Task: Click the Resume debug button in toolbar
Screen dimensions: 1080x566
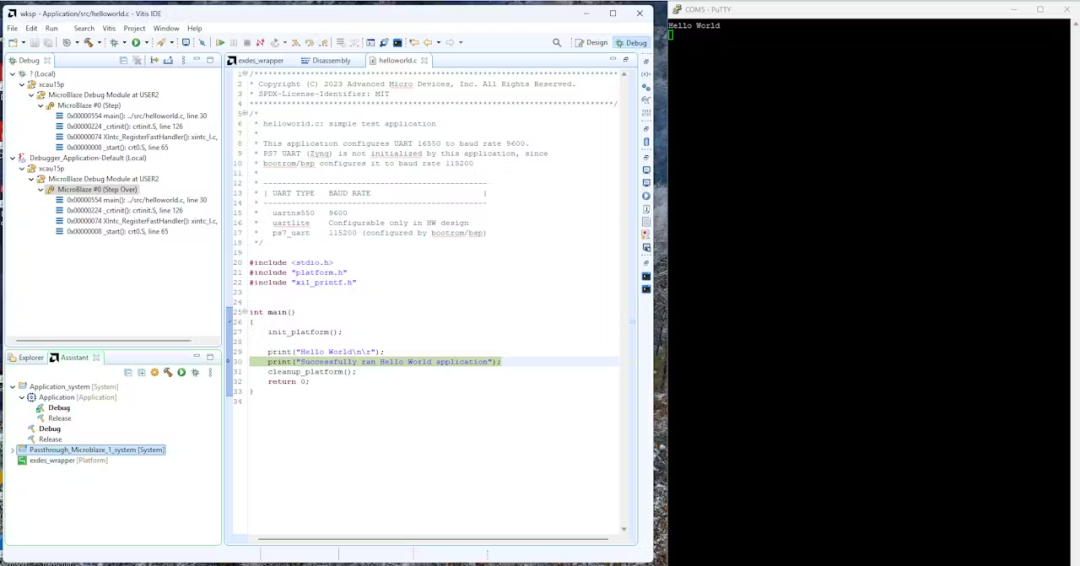Action: tap(220, 43)
